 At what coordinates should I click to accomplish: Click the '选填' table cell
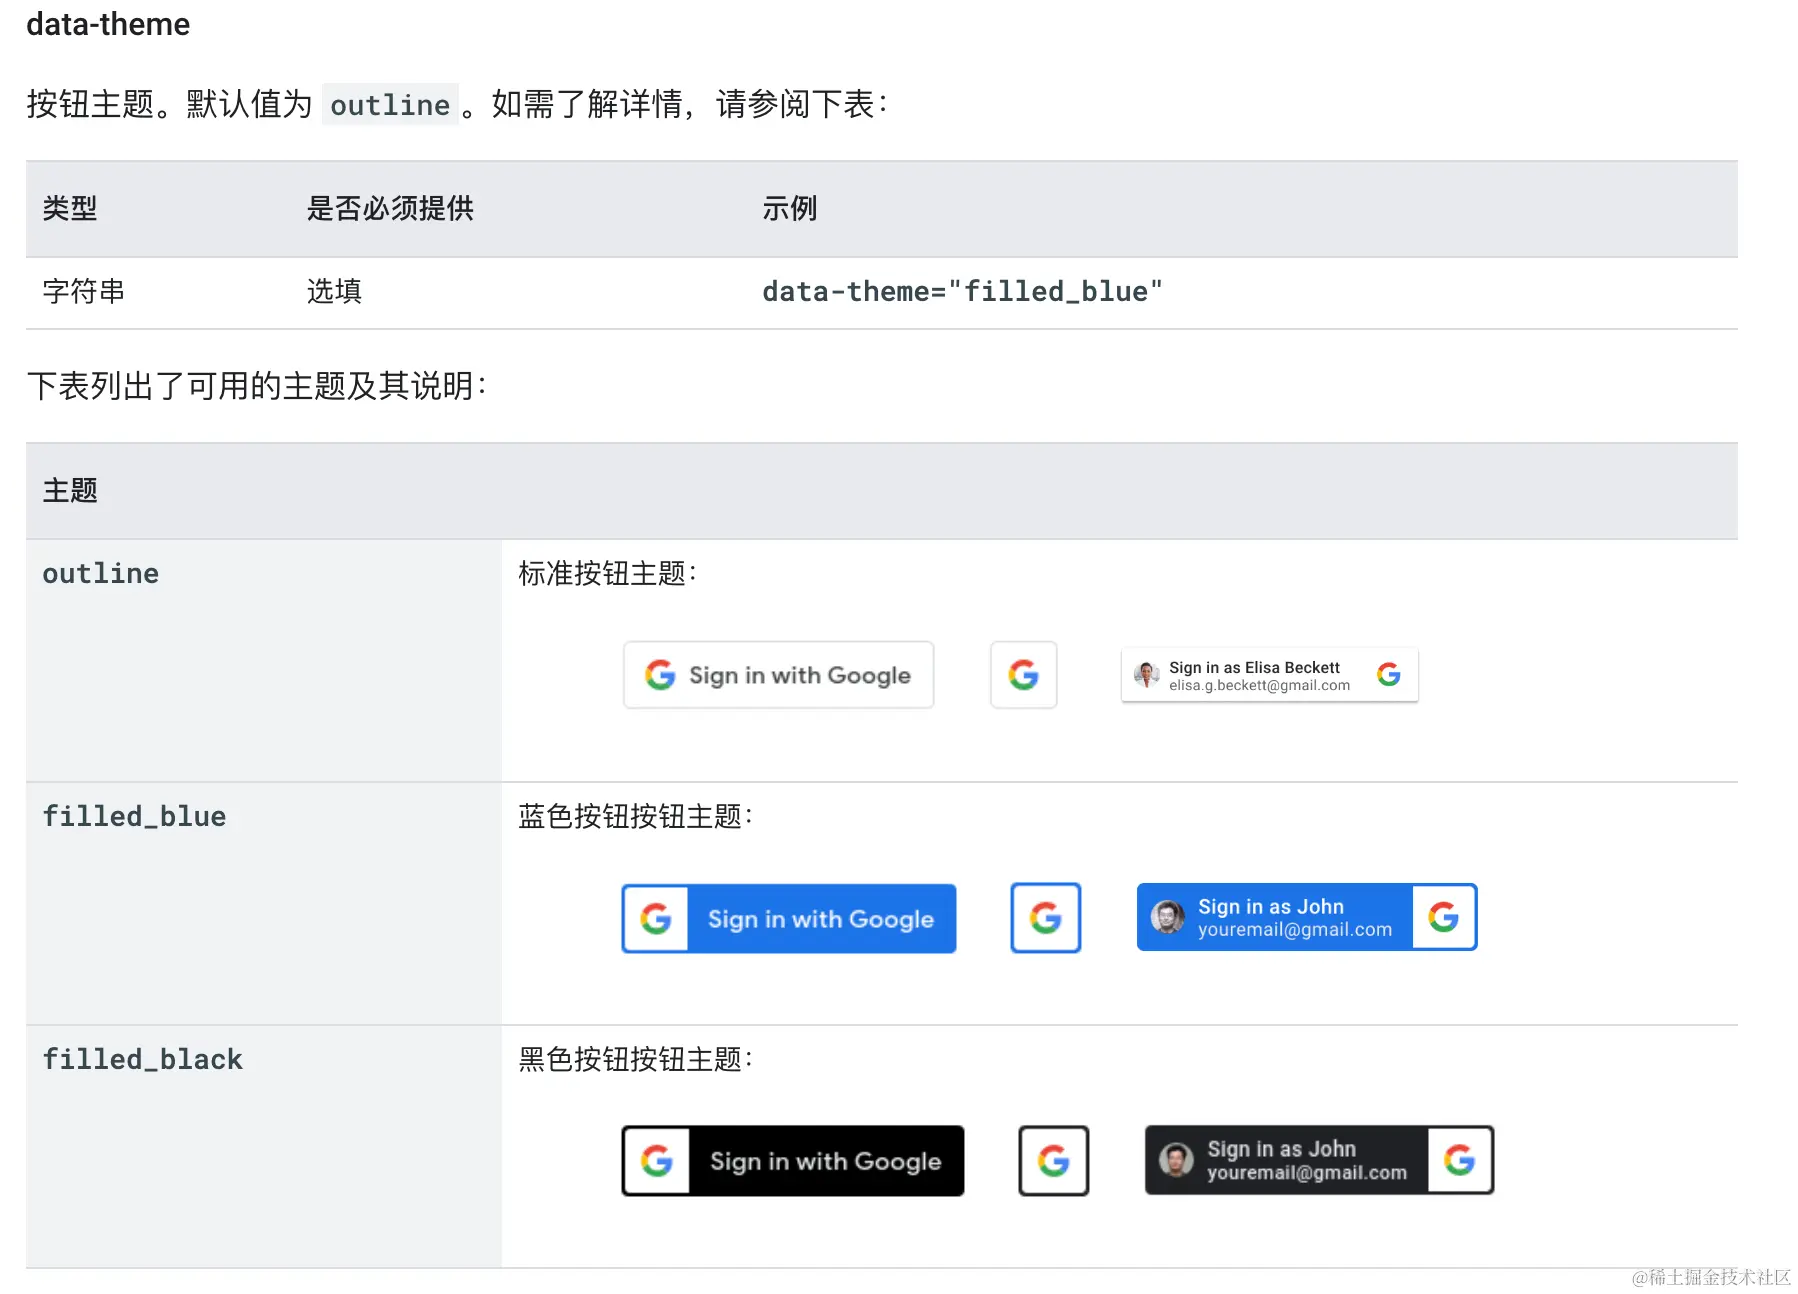[x=334, y=291]
